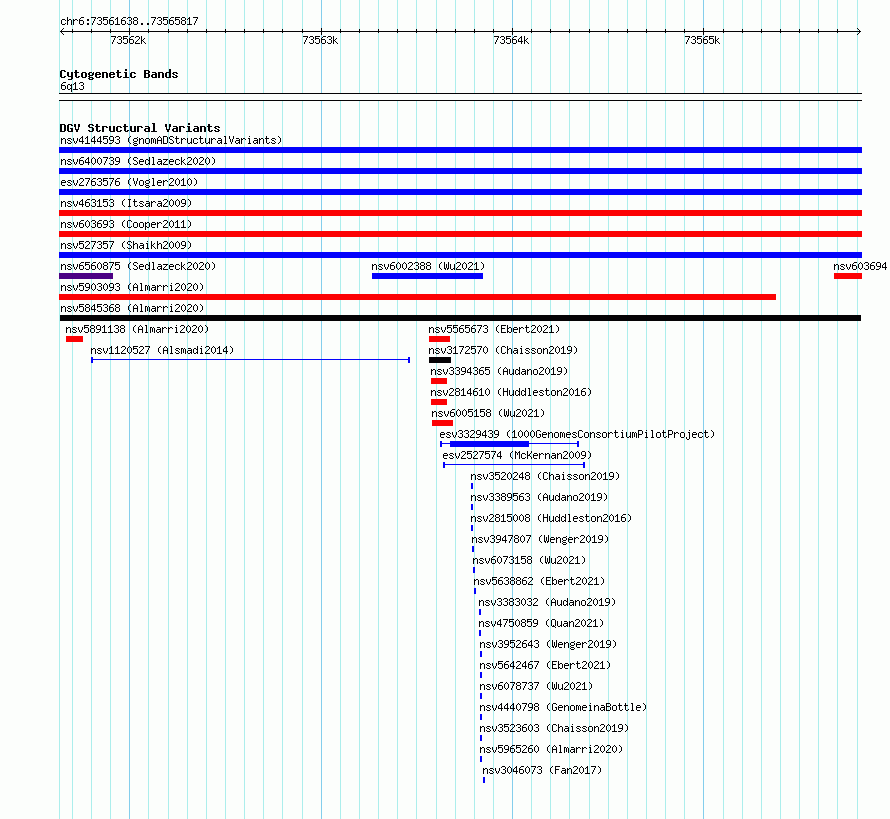Viewport: 890px width, 819px height.
Task: Click the nsv5845368 Almarri2020 label
Action: [x=132, y=308]
